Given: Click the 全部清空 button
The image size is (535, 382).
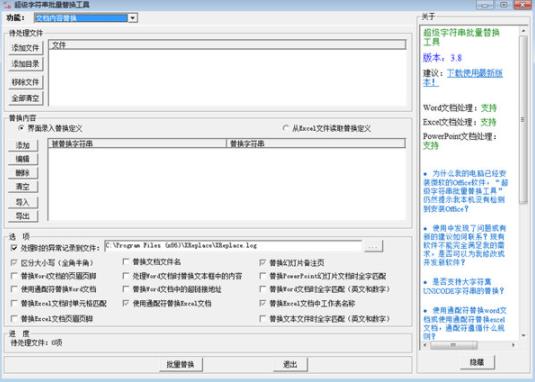Looking at the screenshot, I should tap(26, 98).
